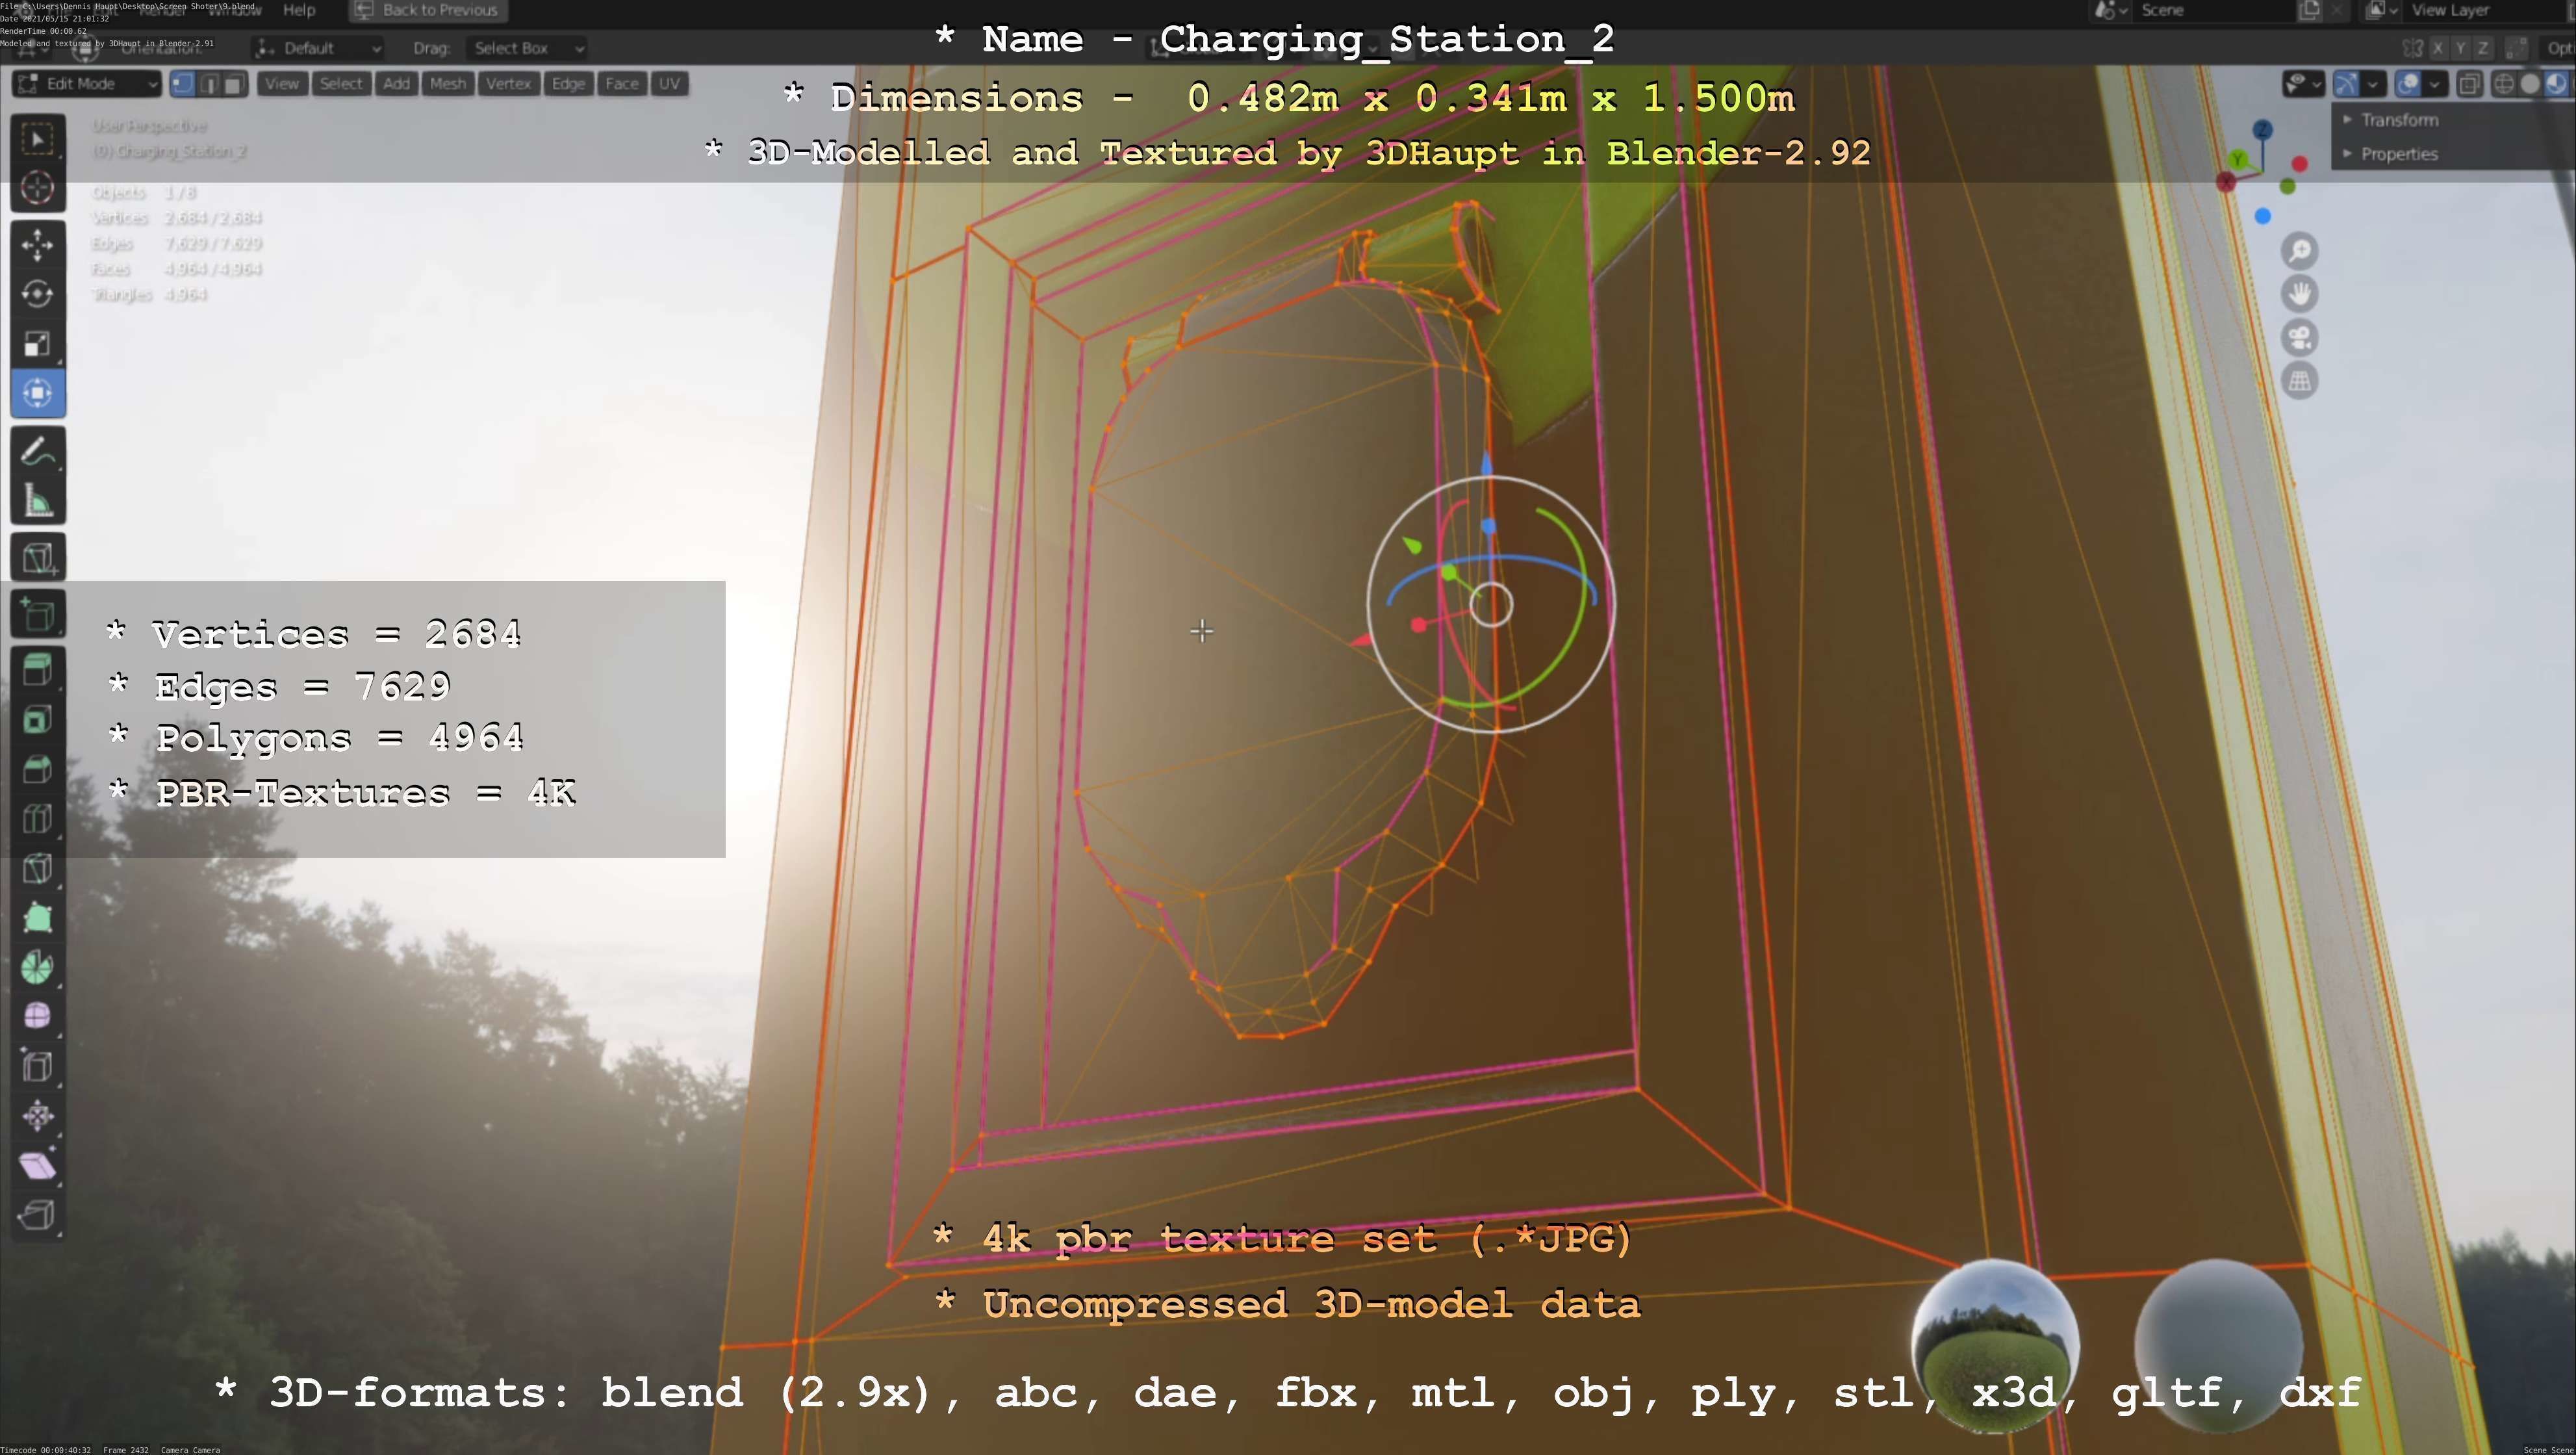The image size is (2576, 1455).
Task: Activate the Scale tool
Action: [x=38, y=344]
